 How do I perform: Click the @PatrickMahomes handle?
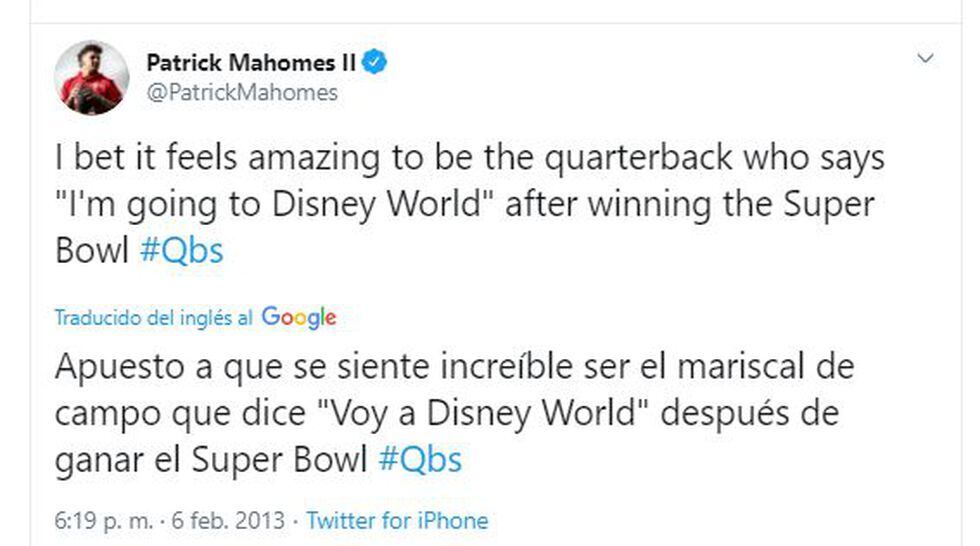pyautogui.click(x=242, y=93)
